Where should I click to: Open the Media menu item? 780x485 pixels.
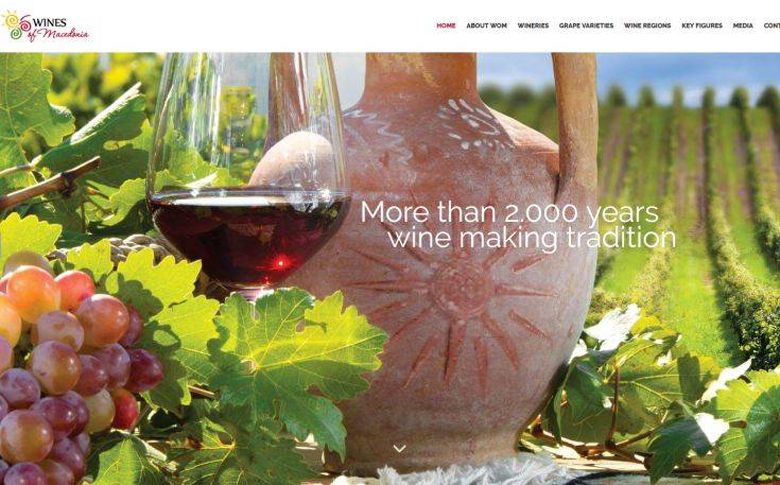(x=743, y=25)
